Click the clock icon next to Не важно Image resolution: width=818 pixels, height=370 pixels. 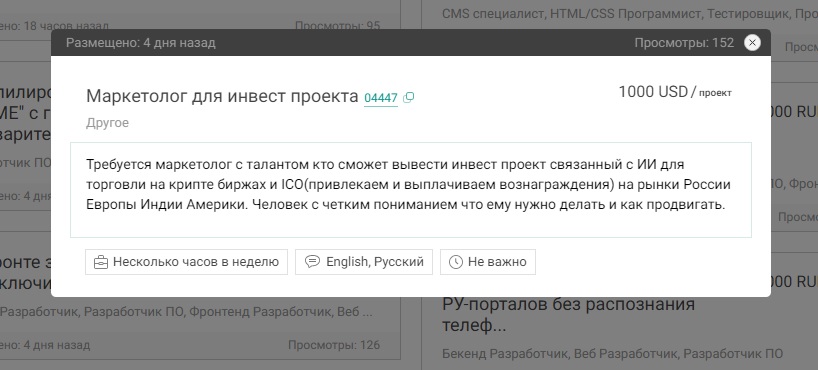(456, 262)
